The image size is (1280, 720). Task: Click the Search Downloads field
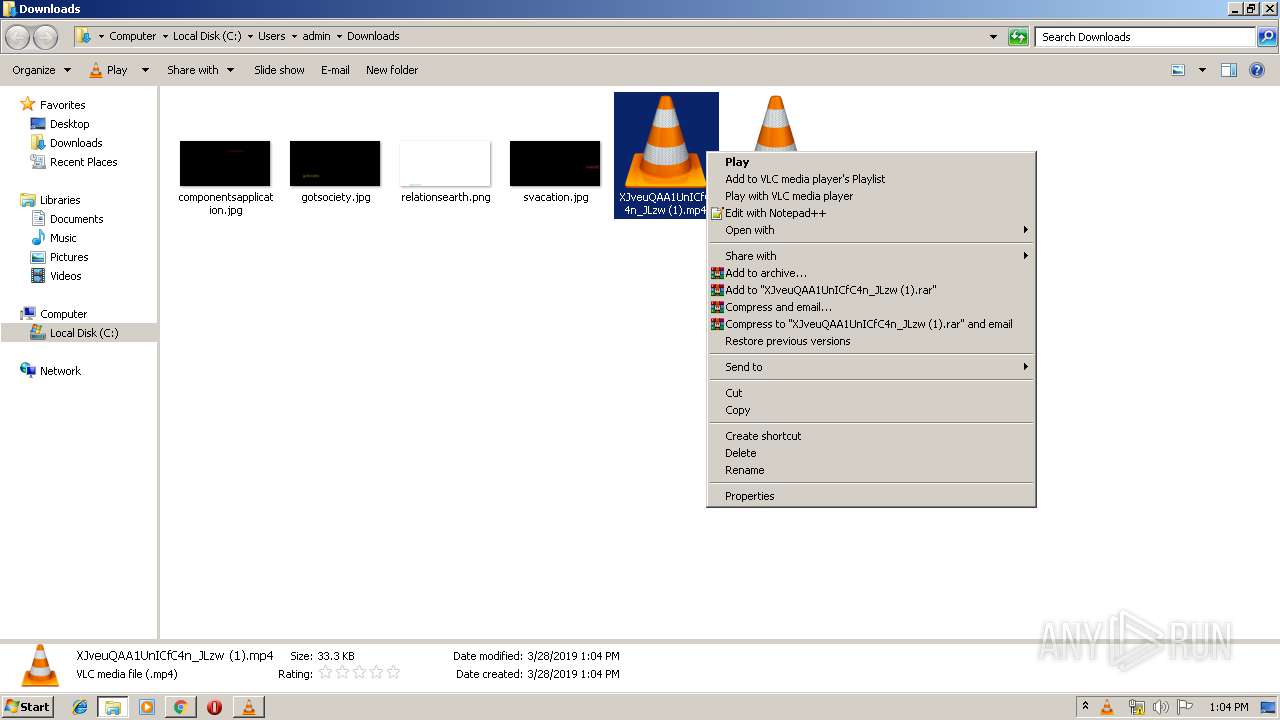click(1145, 37)
